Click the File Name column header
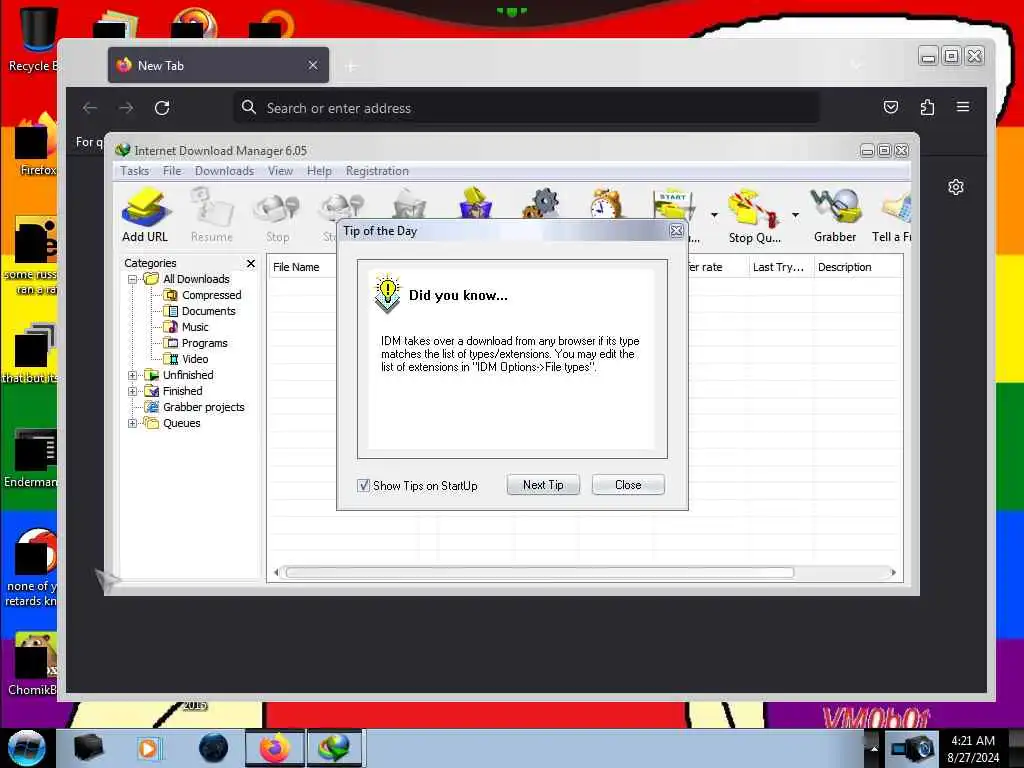The height and width of the screenshot is (768, 1024). tap(302, 267)
